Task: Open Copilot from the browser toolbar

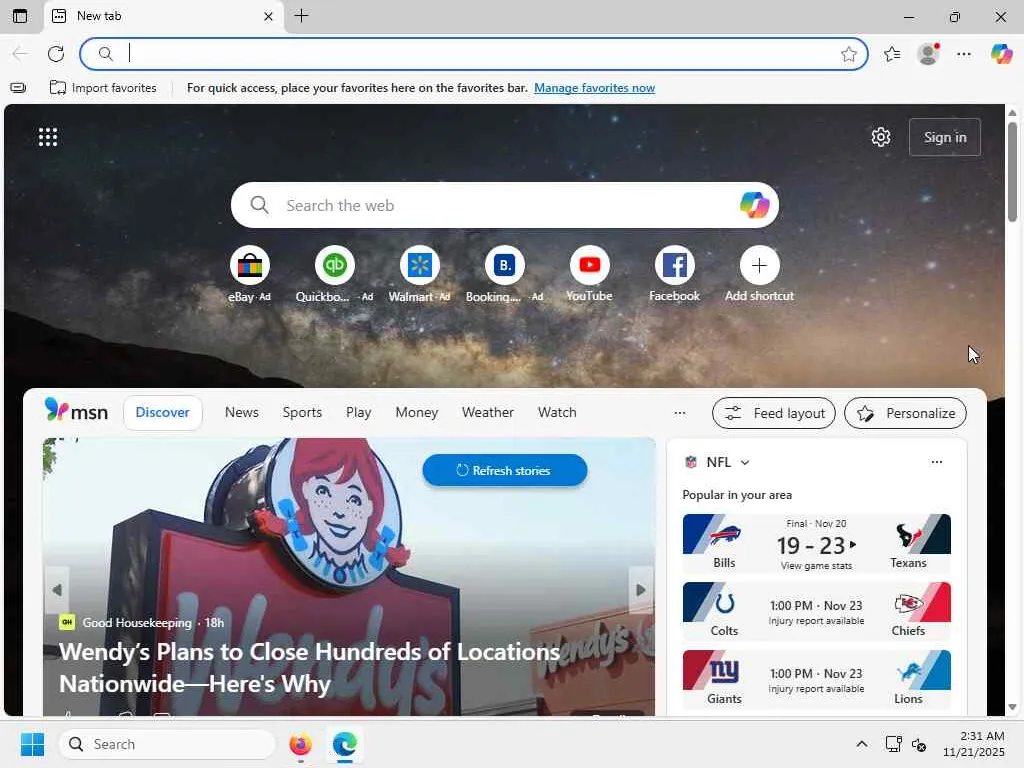Action: coord(1001,54)
